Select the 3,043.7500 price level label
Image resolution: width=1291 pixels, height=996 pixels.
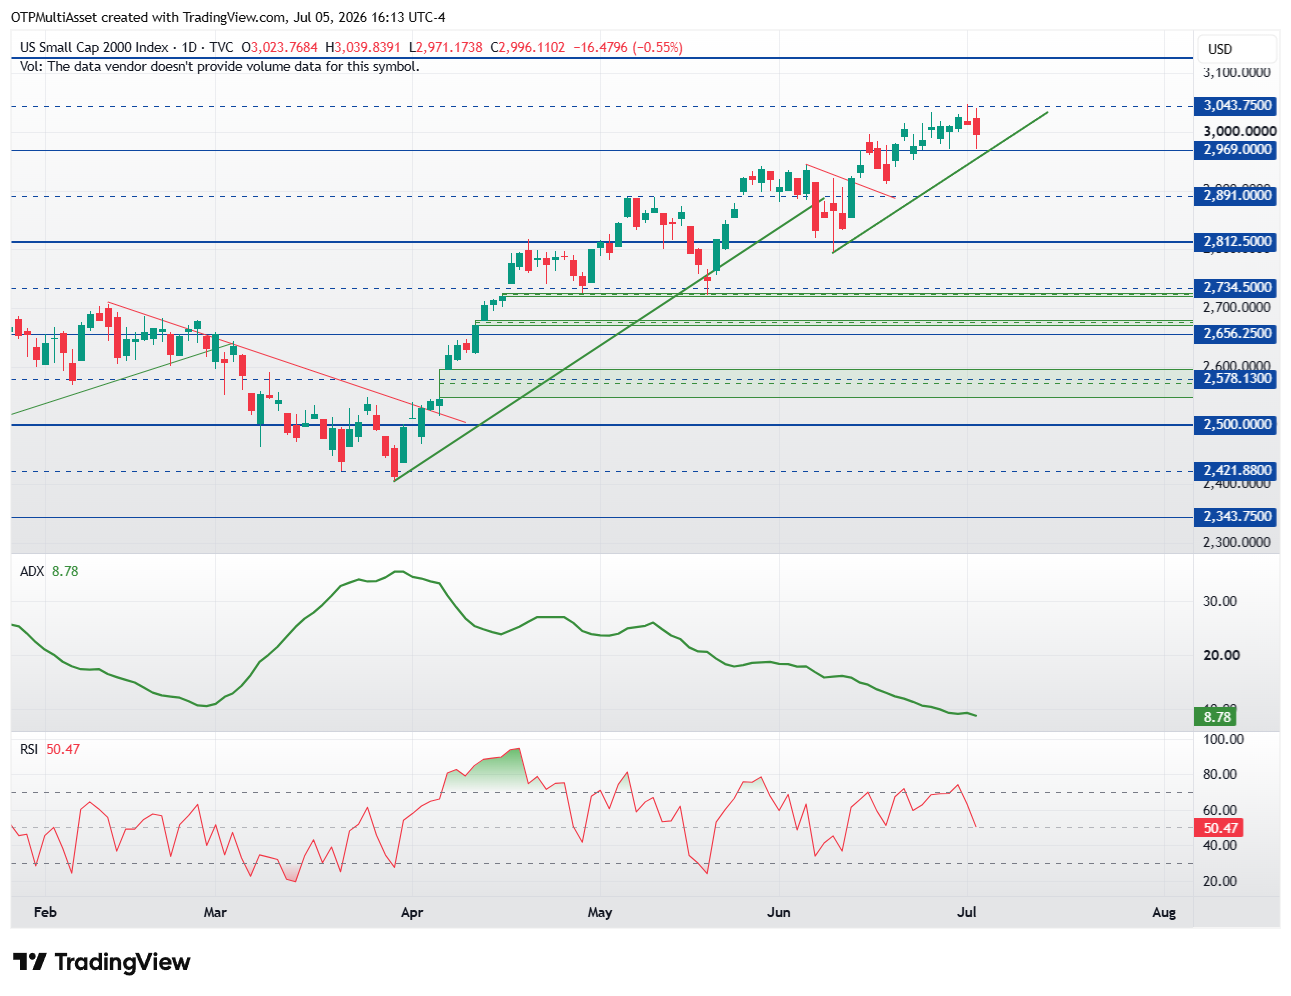[1237, 105]
